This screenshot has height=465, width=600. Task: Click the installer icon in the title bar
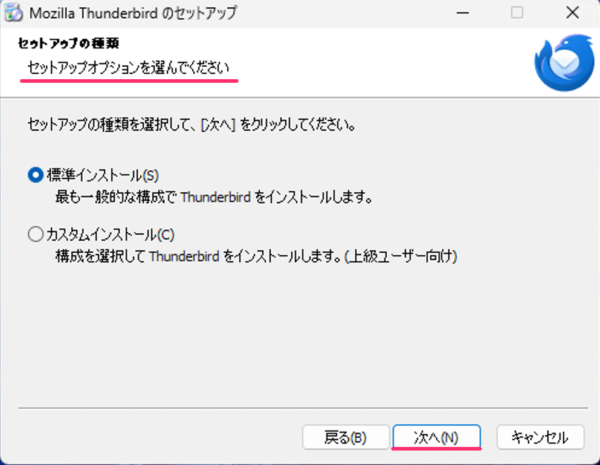click(x=13, y=13)
